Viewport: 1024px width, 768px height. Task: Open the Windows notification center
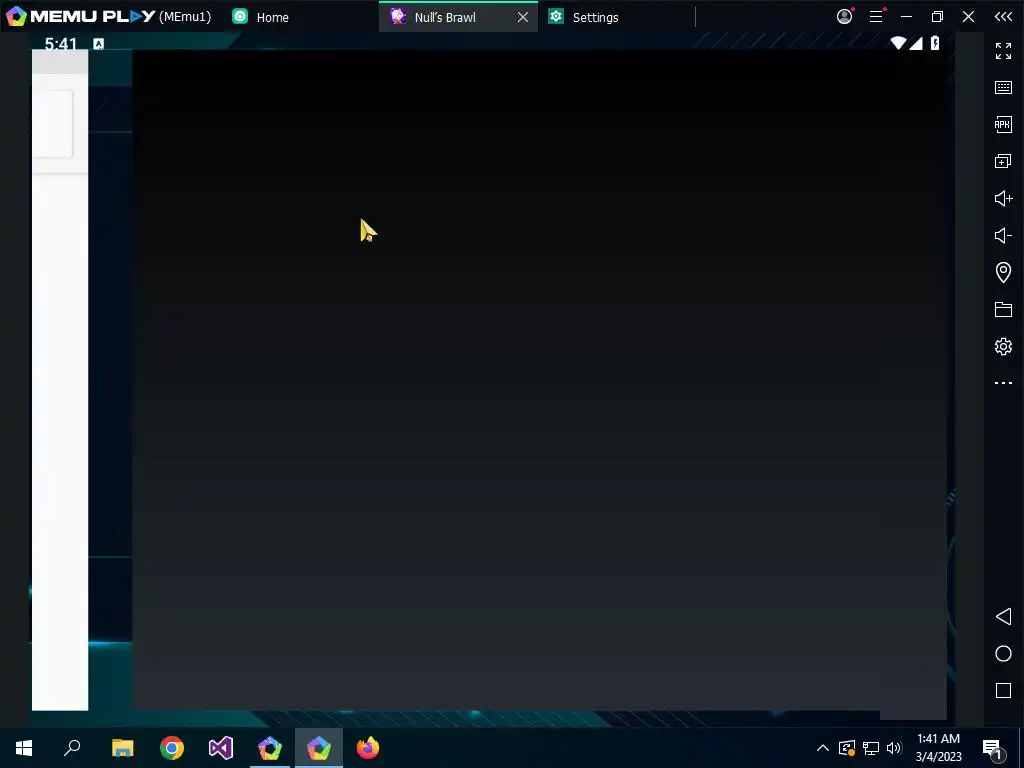pyautogui.click(x=993, y=749)
